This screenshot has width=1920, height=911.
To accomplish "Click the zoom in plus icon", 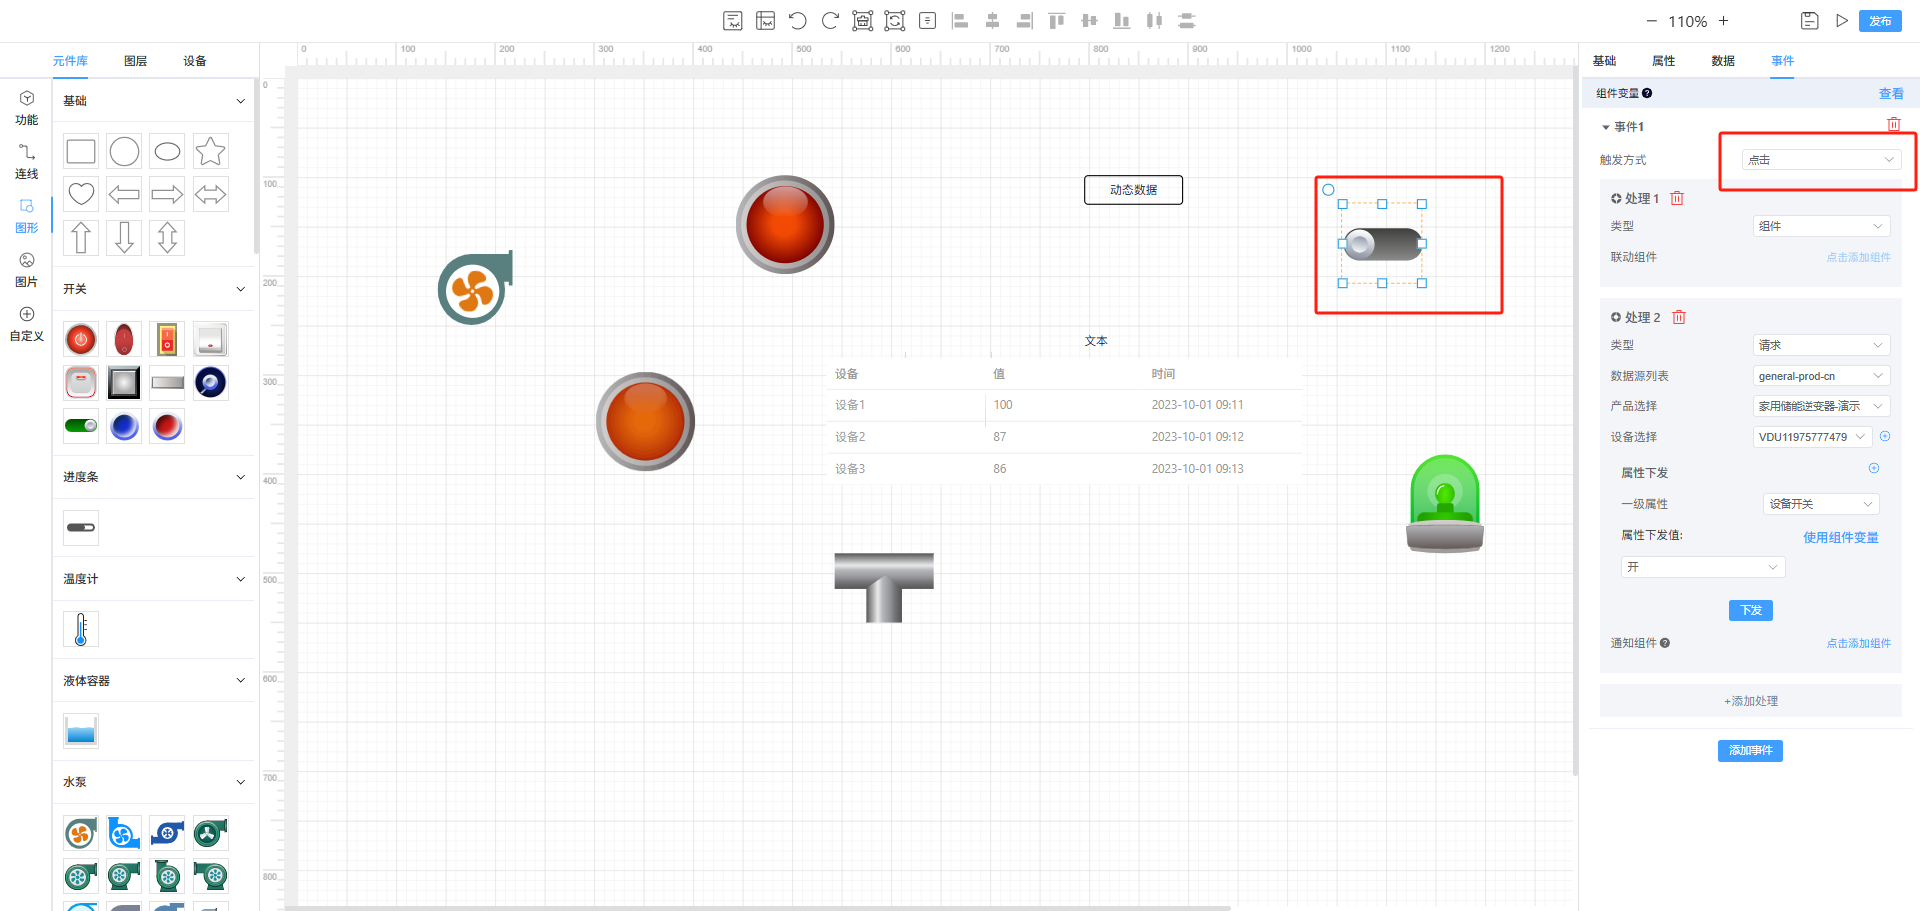I will (x=1724, y=21).
